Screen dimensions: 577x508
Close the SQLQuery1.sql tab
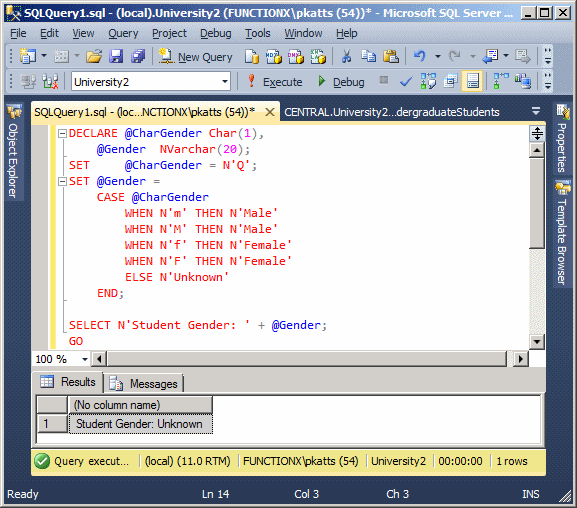270,112
